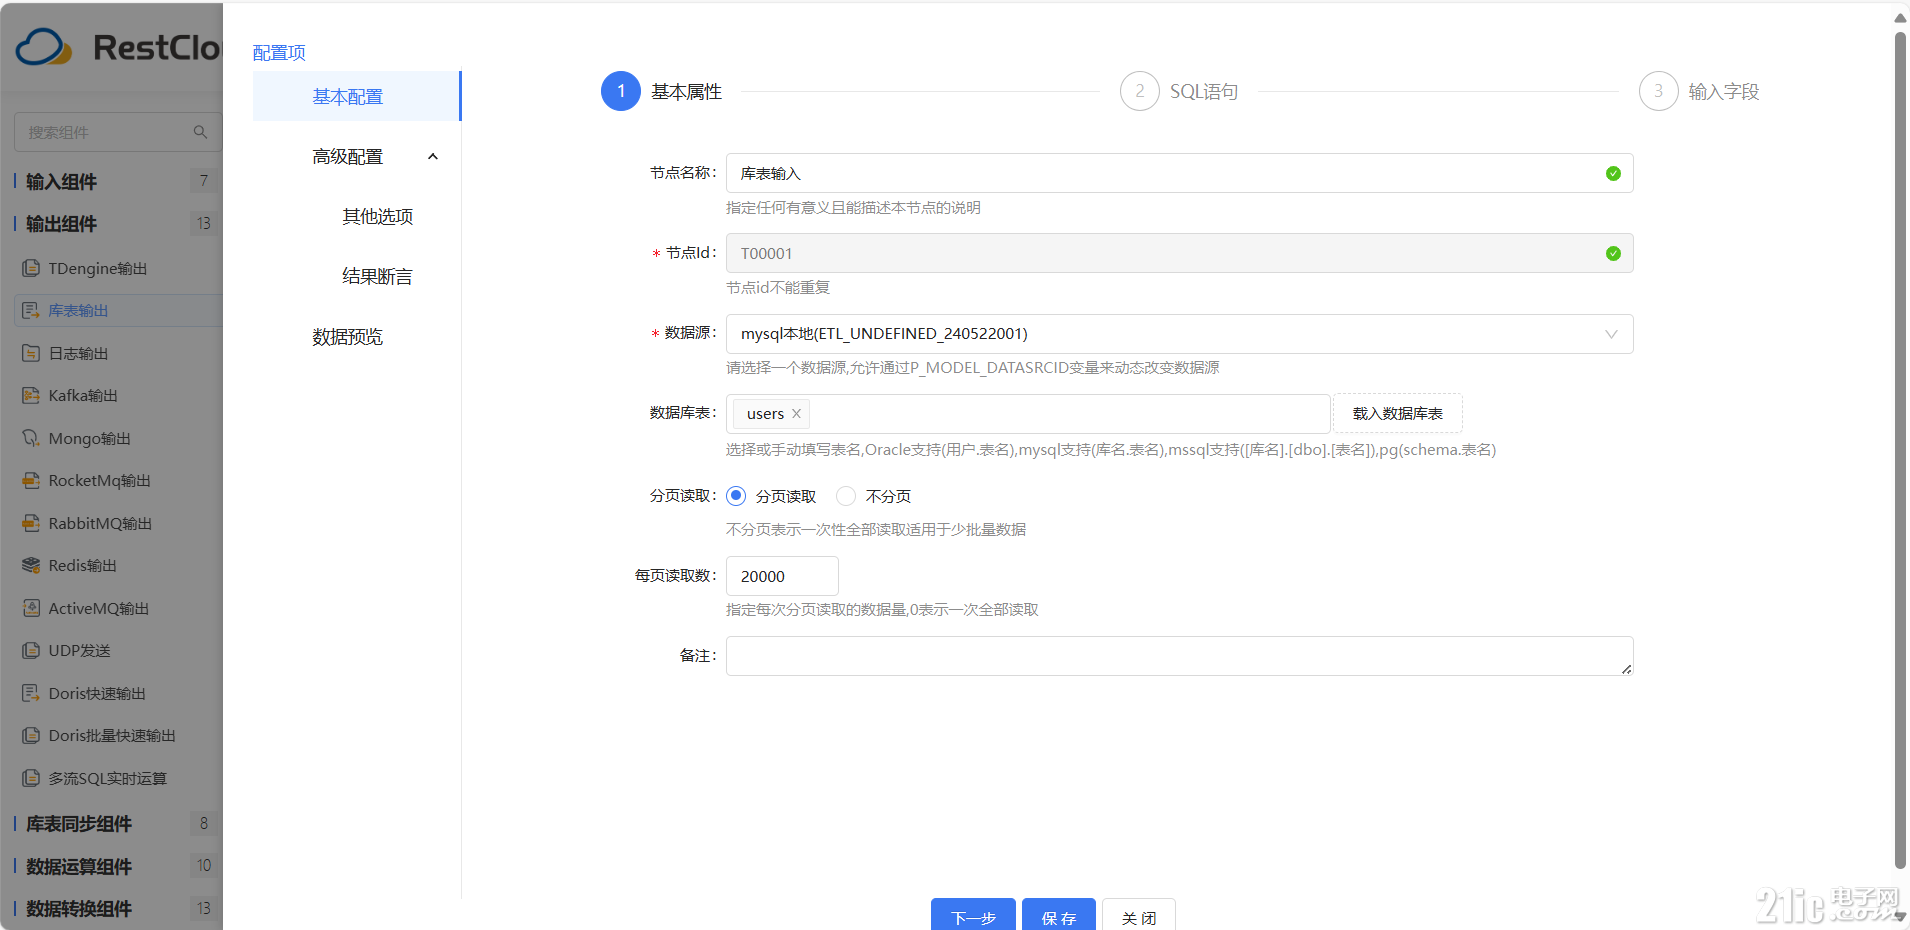Click the RestCloud cloud logo

[44, 47]
